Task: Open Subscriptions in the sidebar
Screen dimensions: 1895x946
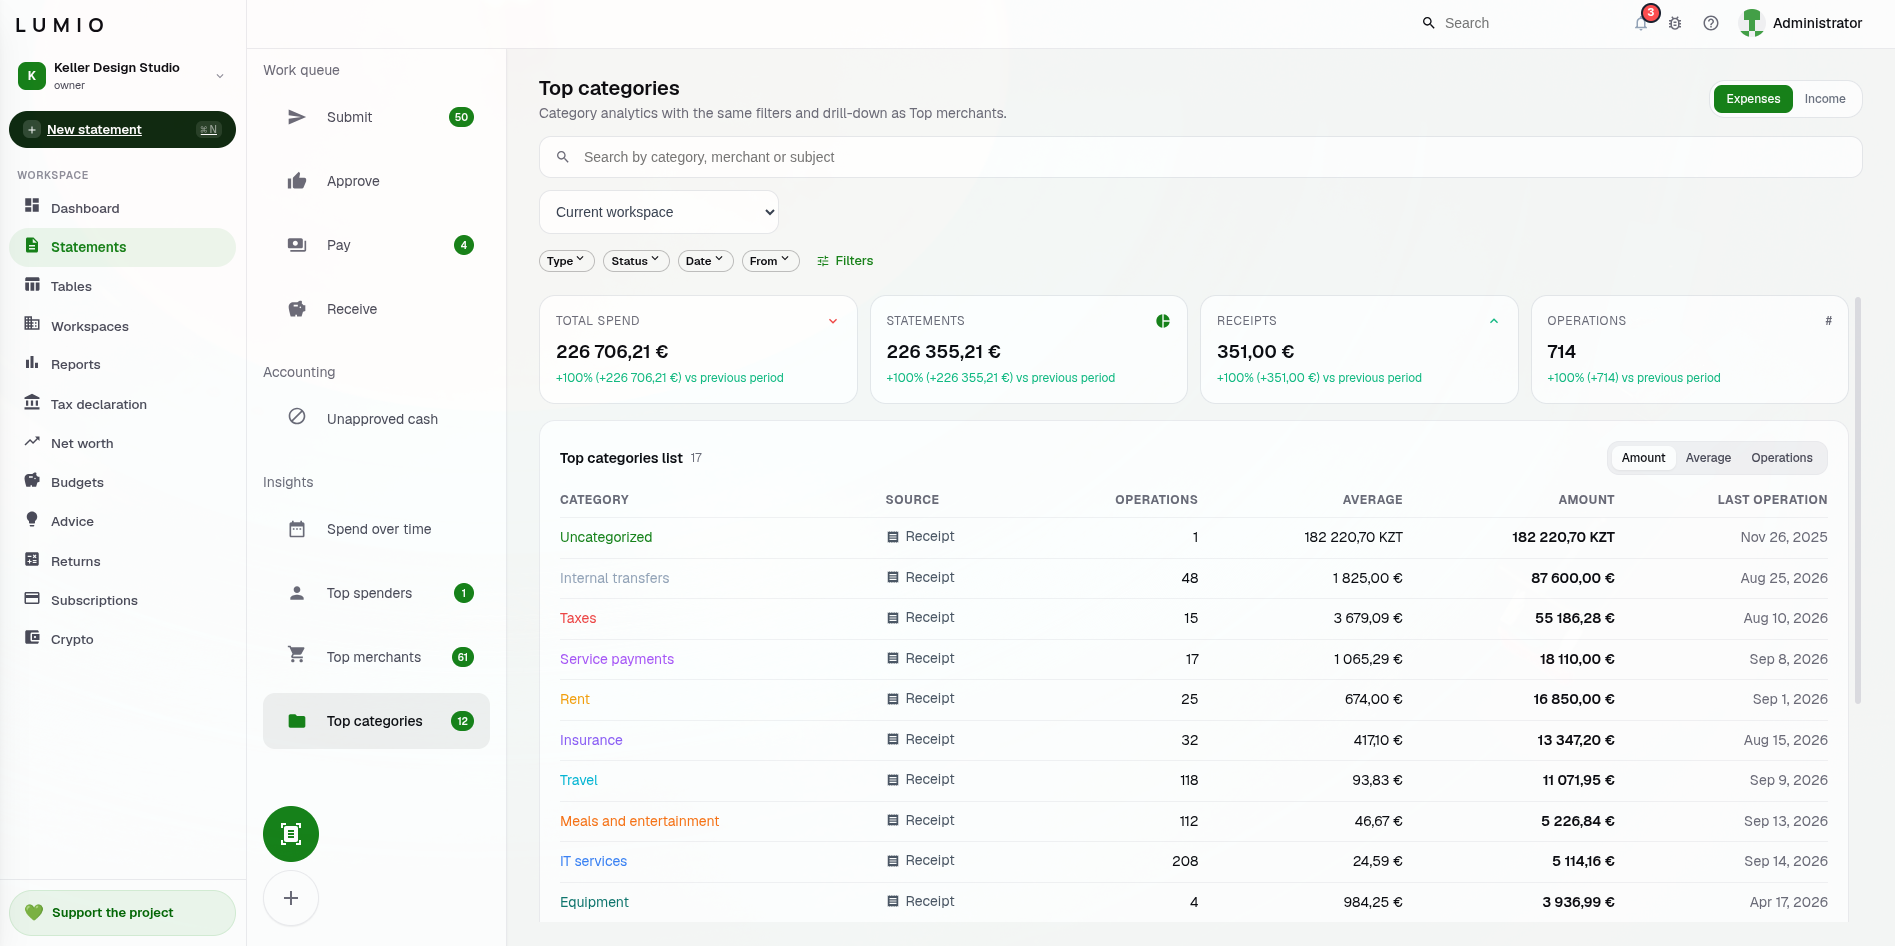Action: point(123,600)
